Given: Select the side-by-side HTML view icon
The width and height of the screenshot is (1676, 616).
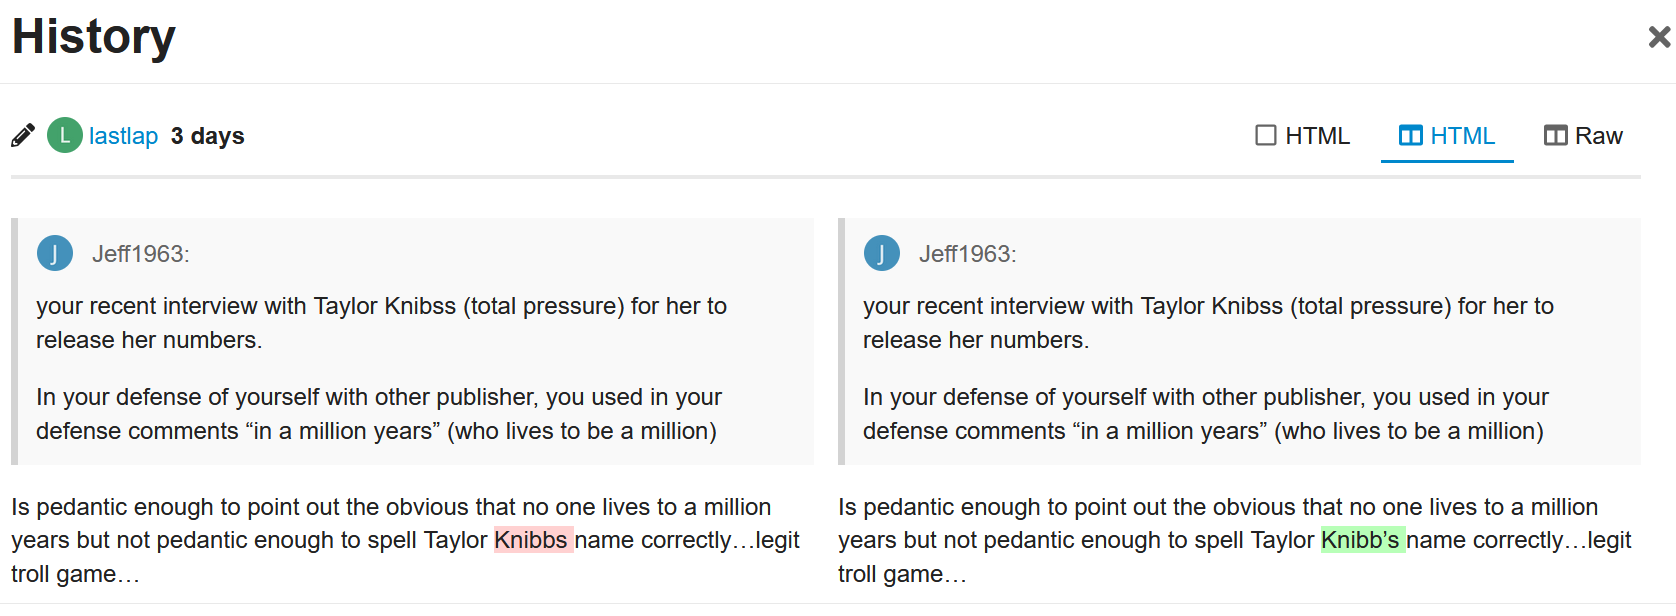Looking at the screenshot, I should 1411,134.
